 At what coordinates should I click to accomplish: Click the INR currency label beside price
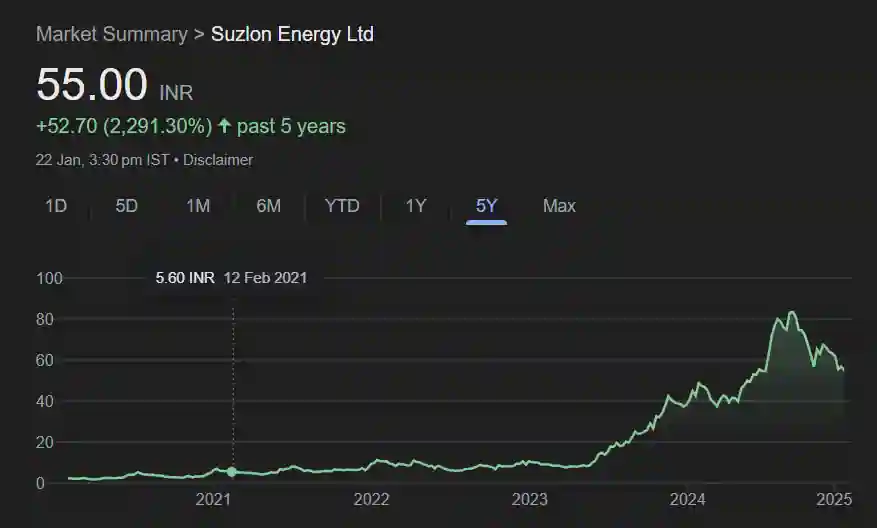[176, 93]
